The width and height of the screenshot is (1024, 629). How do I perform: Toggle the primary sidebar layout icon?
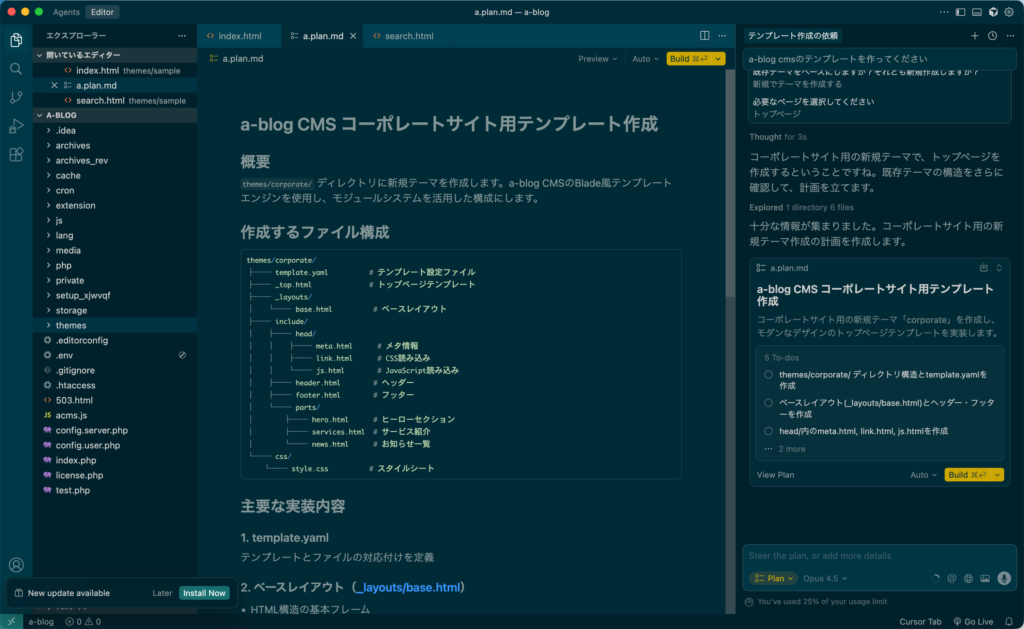point(961,12)
